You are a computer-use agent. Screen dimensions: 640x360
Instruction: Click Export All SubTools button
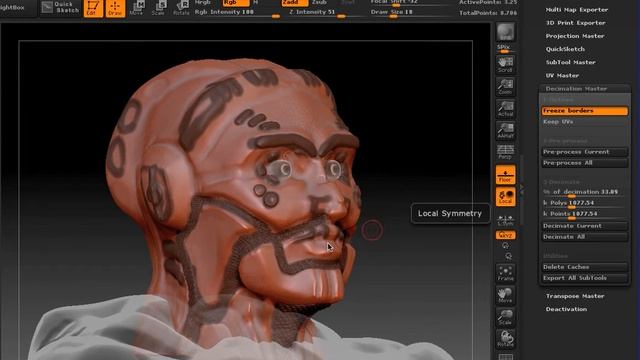click(584, 278)
